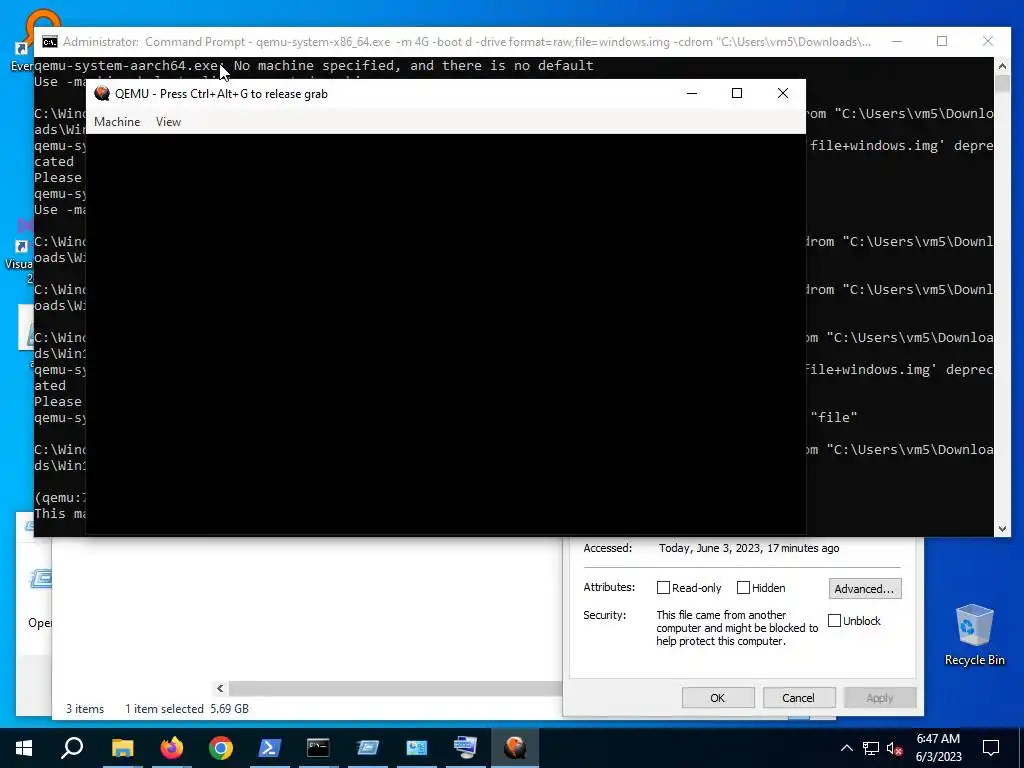Open PowerShell from the taskbar

coord(270,748)
